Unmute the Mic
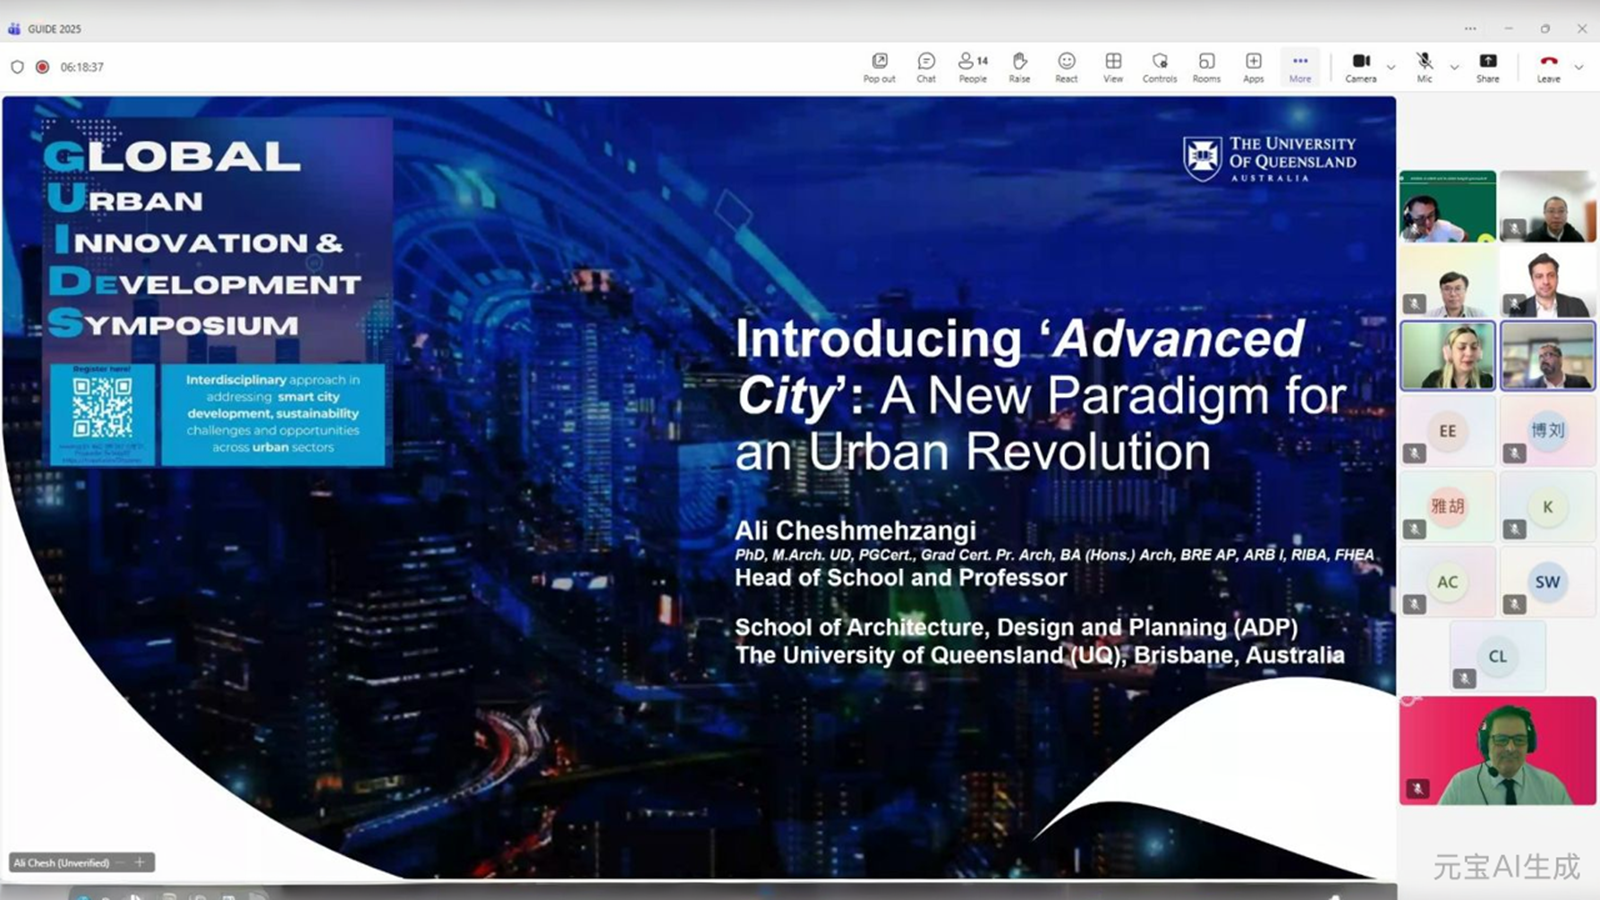The image size is (1600, 900). pyautogui.click(x=1424, y=66)
